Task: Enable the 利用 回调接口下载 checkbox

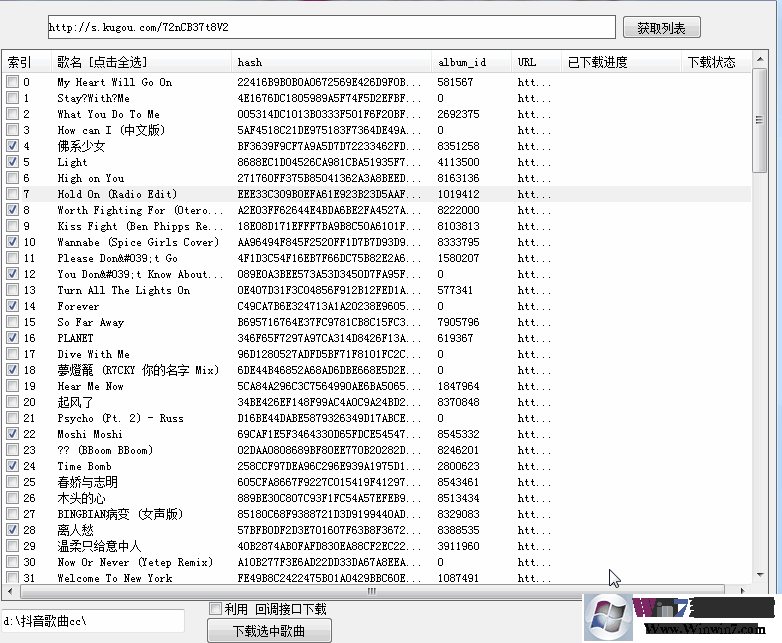Action: (x=215, y=609)
